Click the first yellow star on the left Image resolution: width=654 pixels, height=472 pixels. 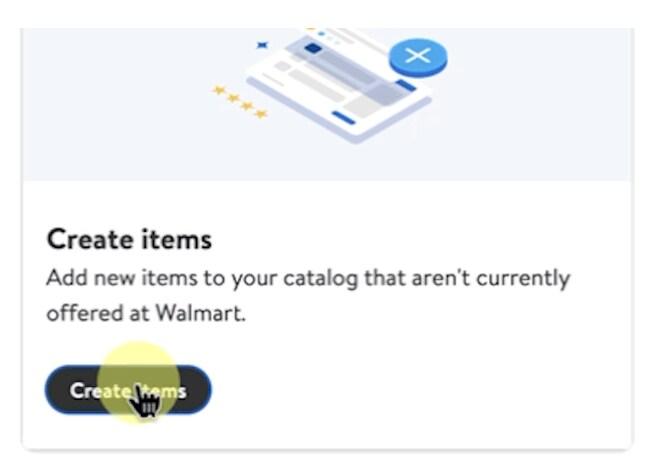click(x=219, y=90)
